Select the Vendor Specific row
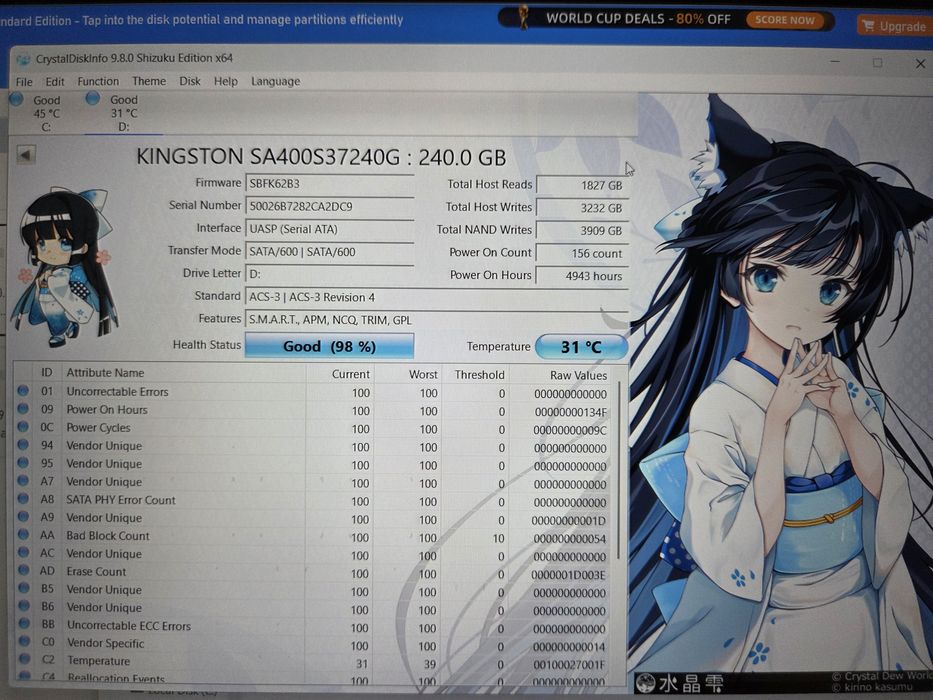 314,645
